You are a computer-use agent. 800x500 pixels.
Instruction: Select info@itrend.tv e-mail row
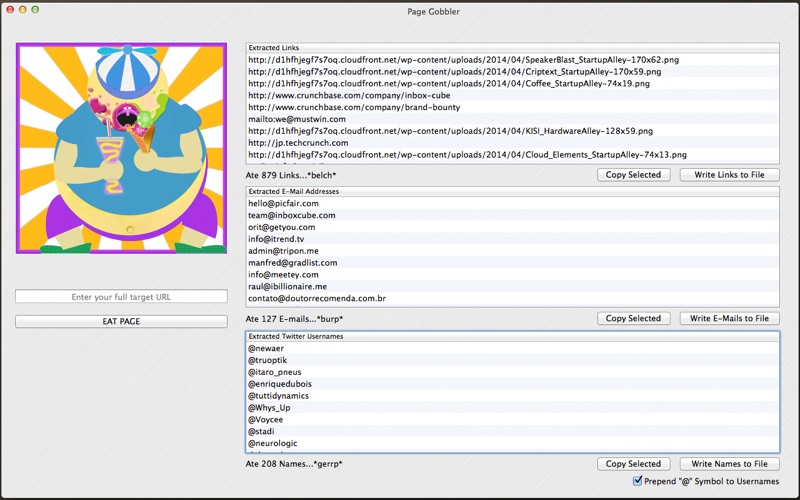(x=512, y=239)
